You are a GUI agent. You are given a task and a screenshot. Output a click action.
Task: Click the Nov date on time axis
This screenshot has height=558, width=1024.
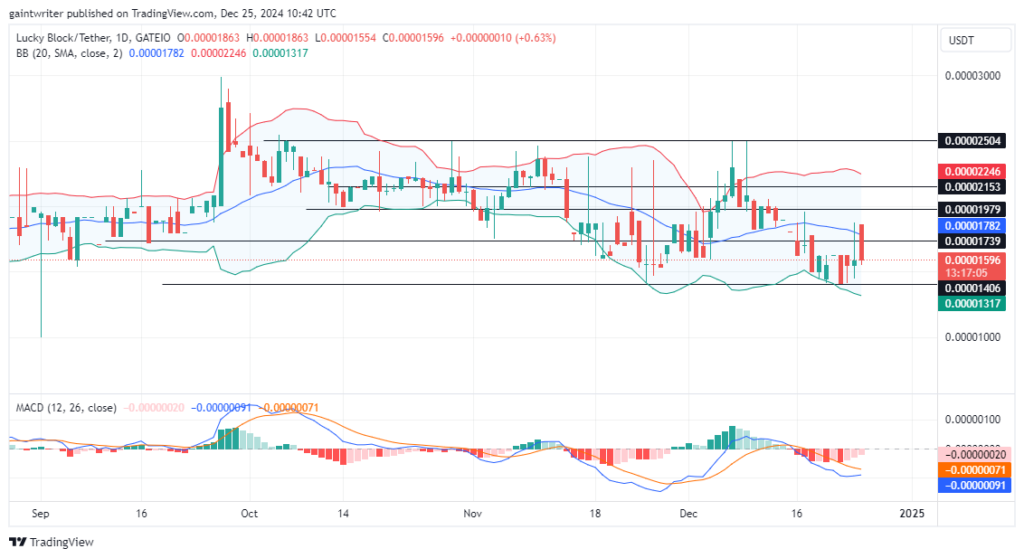coord(472,513)
